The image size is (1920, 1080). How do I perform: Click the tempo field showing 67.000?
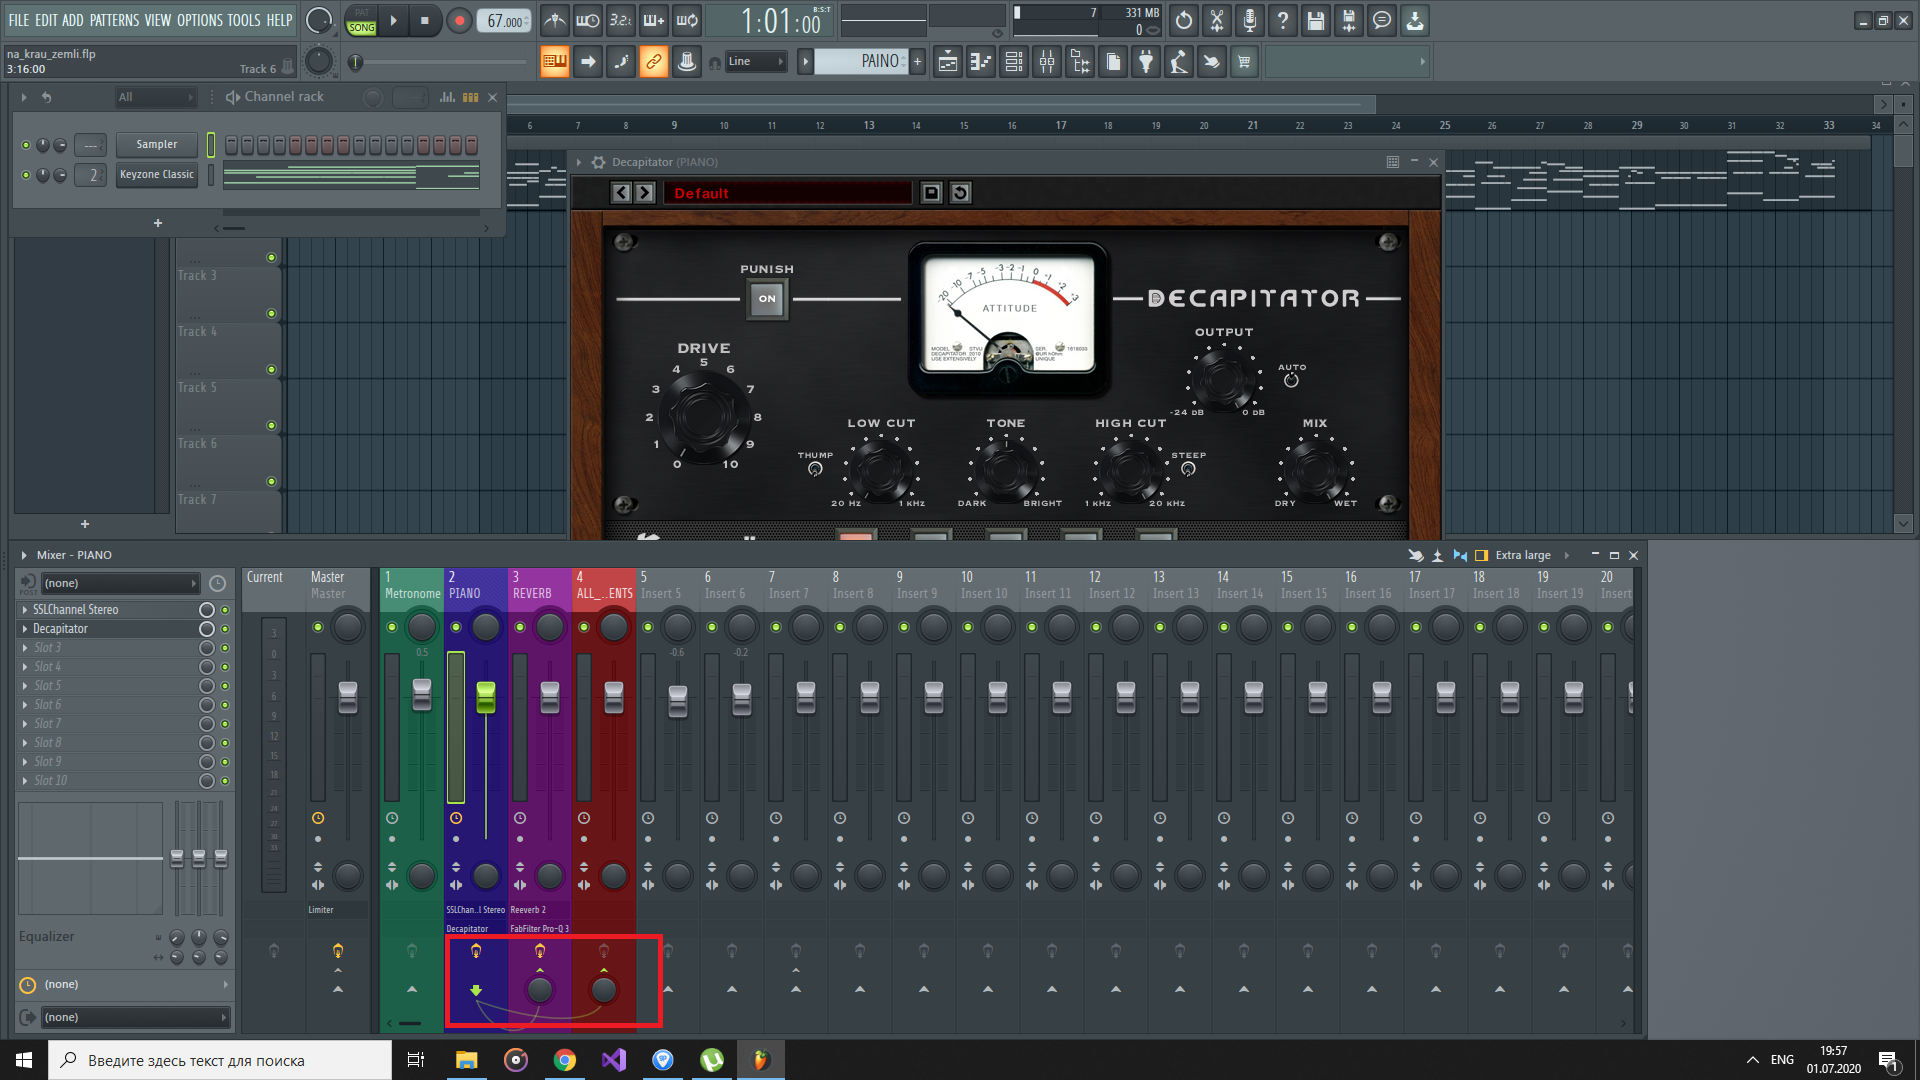[x=506, y=21]
